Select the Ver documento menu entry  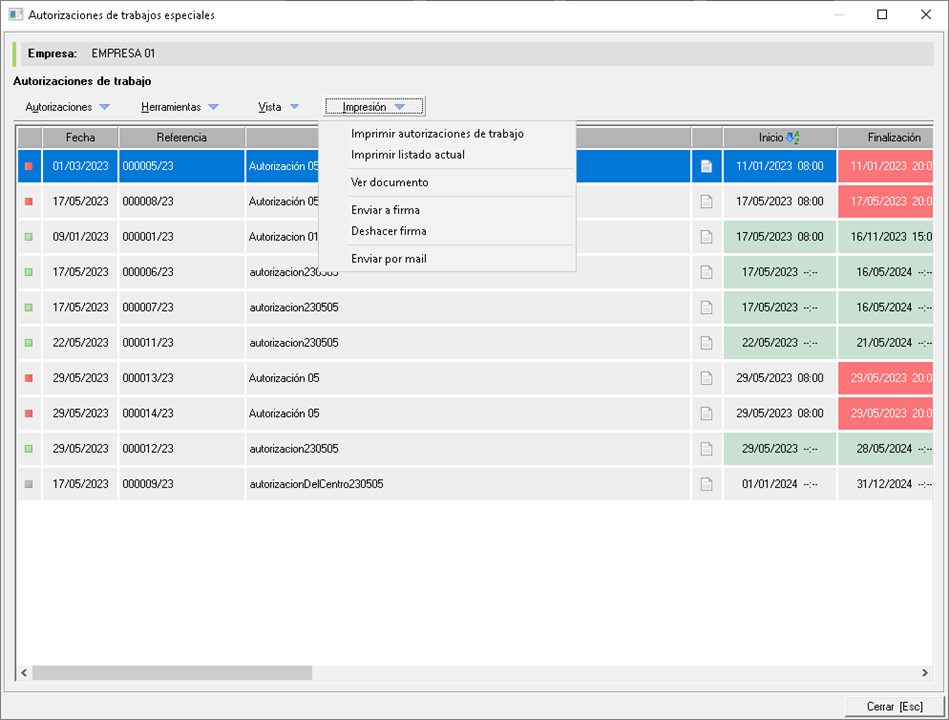point(389,183)
